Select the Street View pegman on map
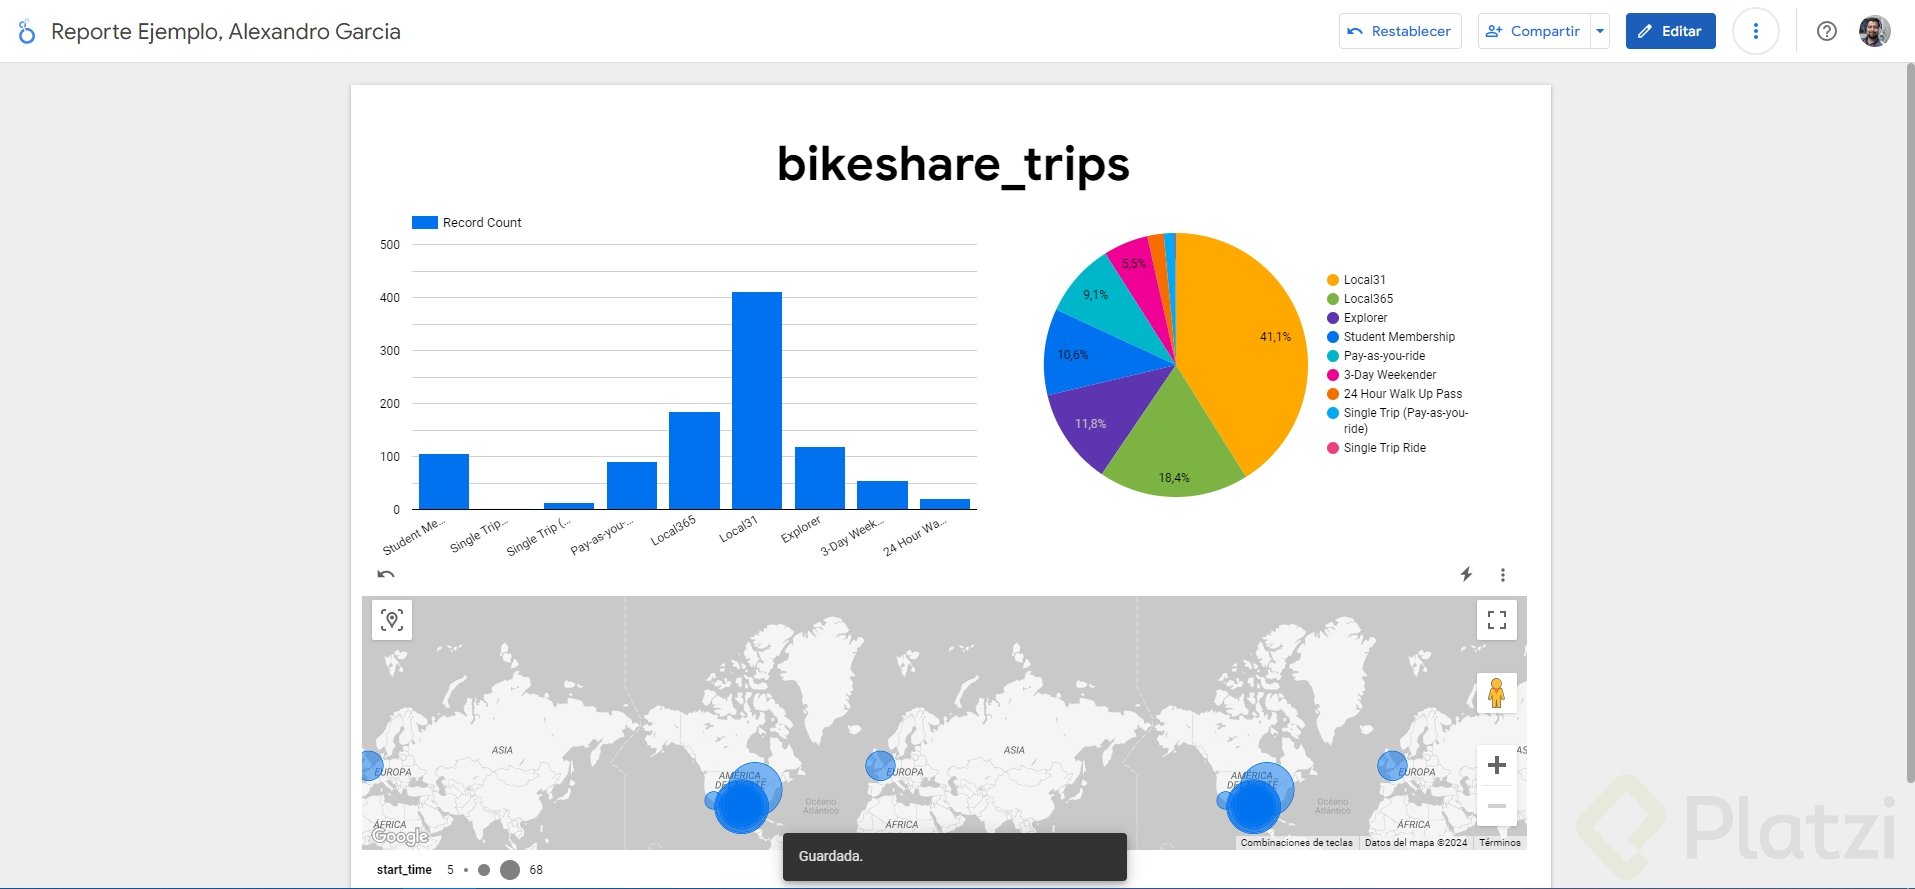 (x=1496, y=693)
